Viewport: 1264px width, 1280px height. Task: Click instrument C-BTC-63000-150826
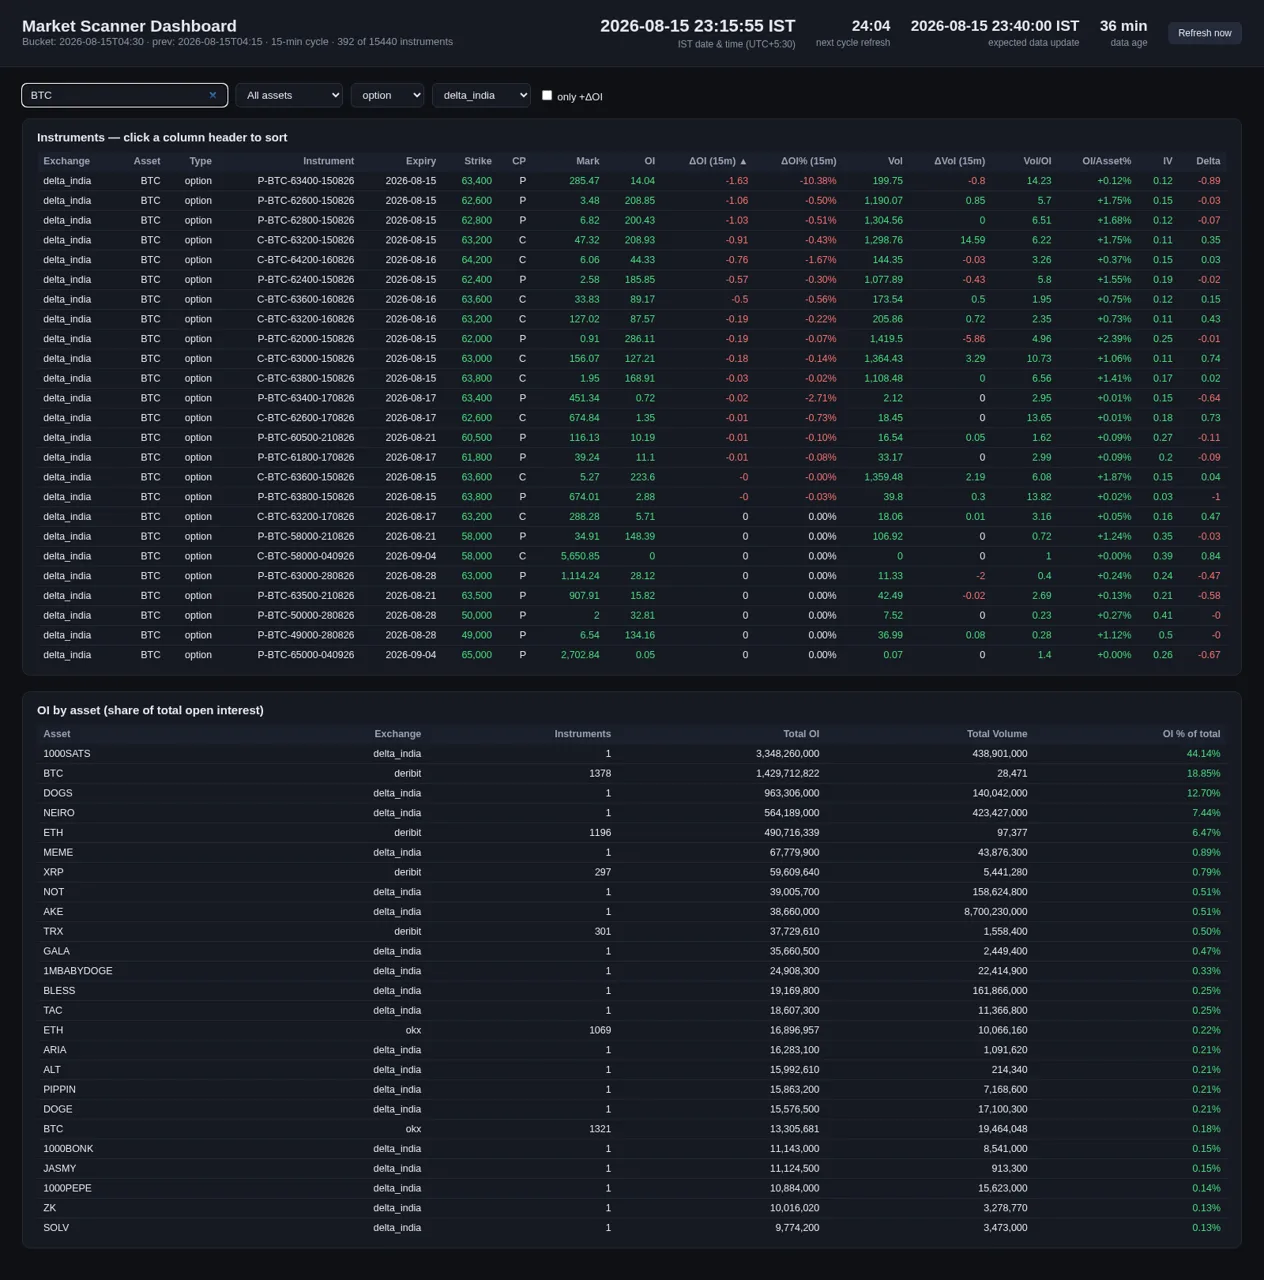[x=305, y=359]
